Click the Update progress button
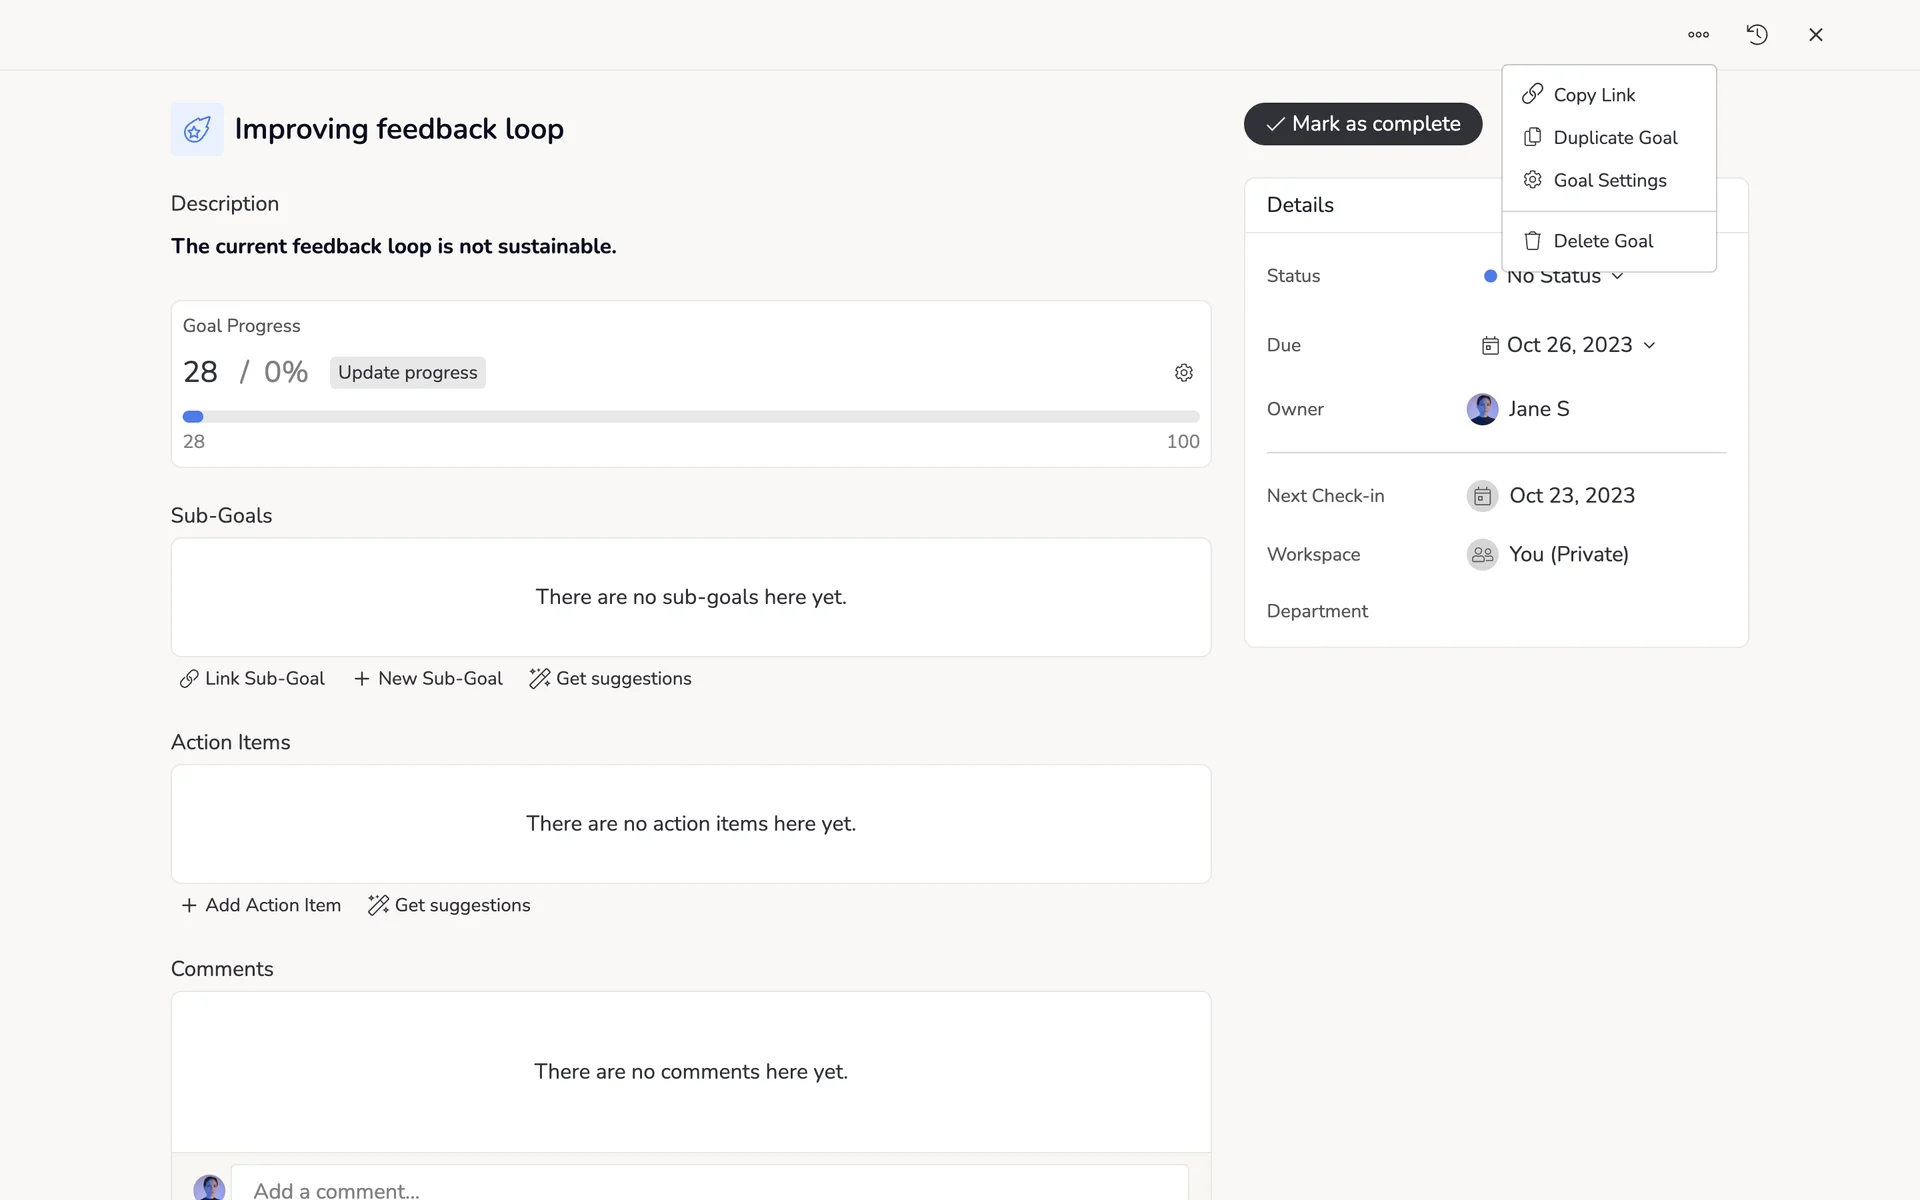Image resolution: width=1920 pixels, height=1200 pixels. [407, 373]
